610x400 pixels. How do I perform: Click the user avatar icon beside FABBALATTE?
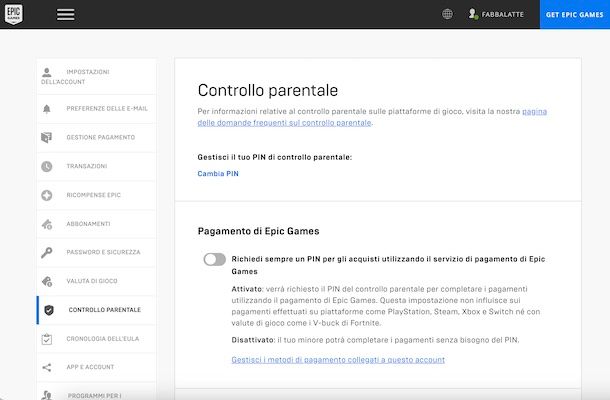point(473,14)
